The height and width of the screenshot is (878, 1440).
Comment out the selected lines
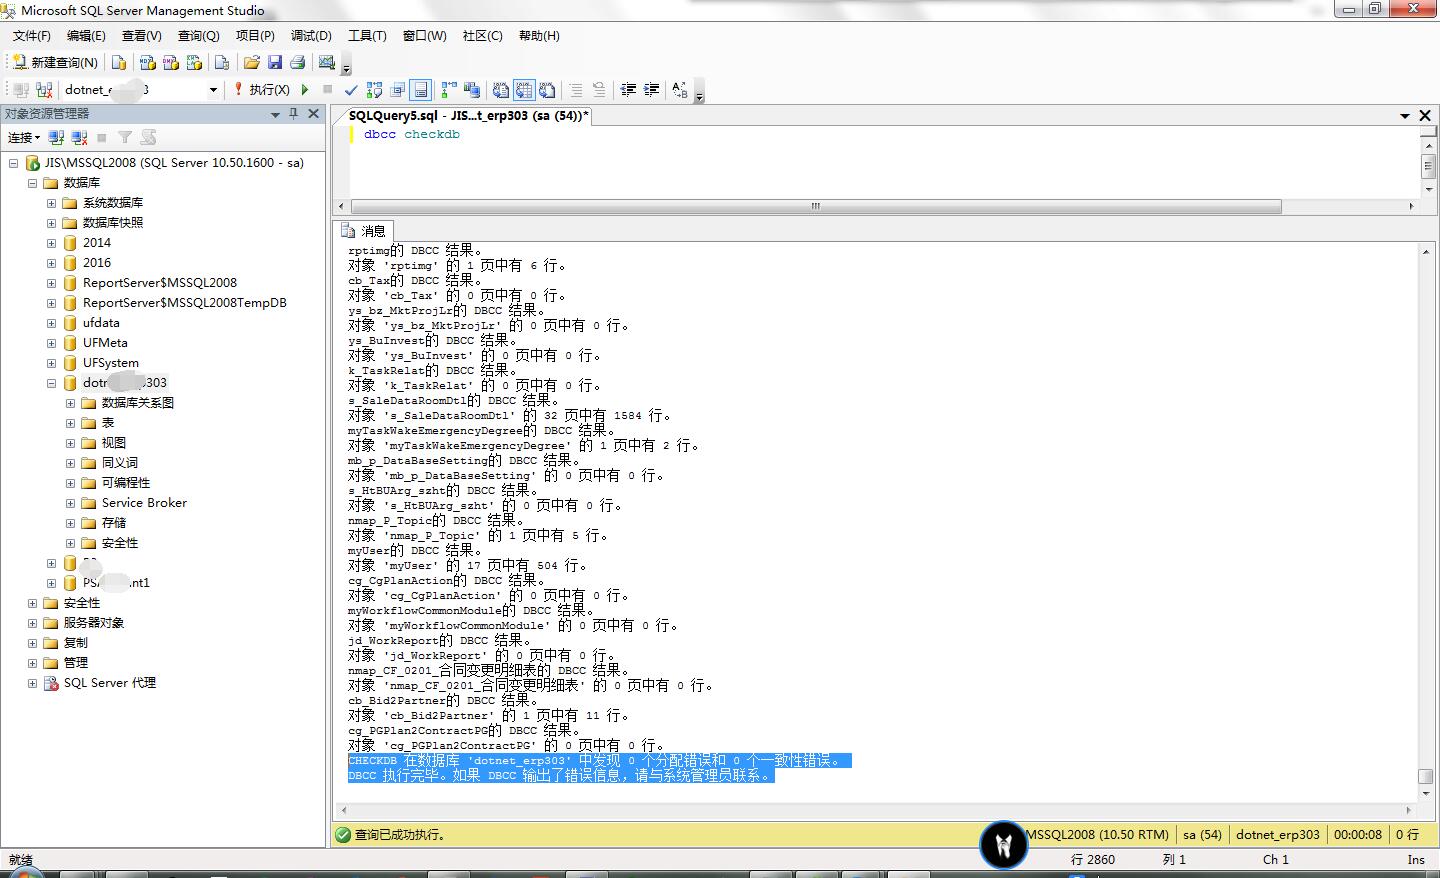click(576, 89)
